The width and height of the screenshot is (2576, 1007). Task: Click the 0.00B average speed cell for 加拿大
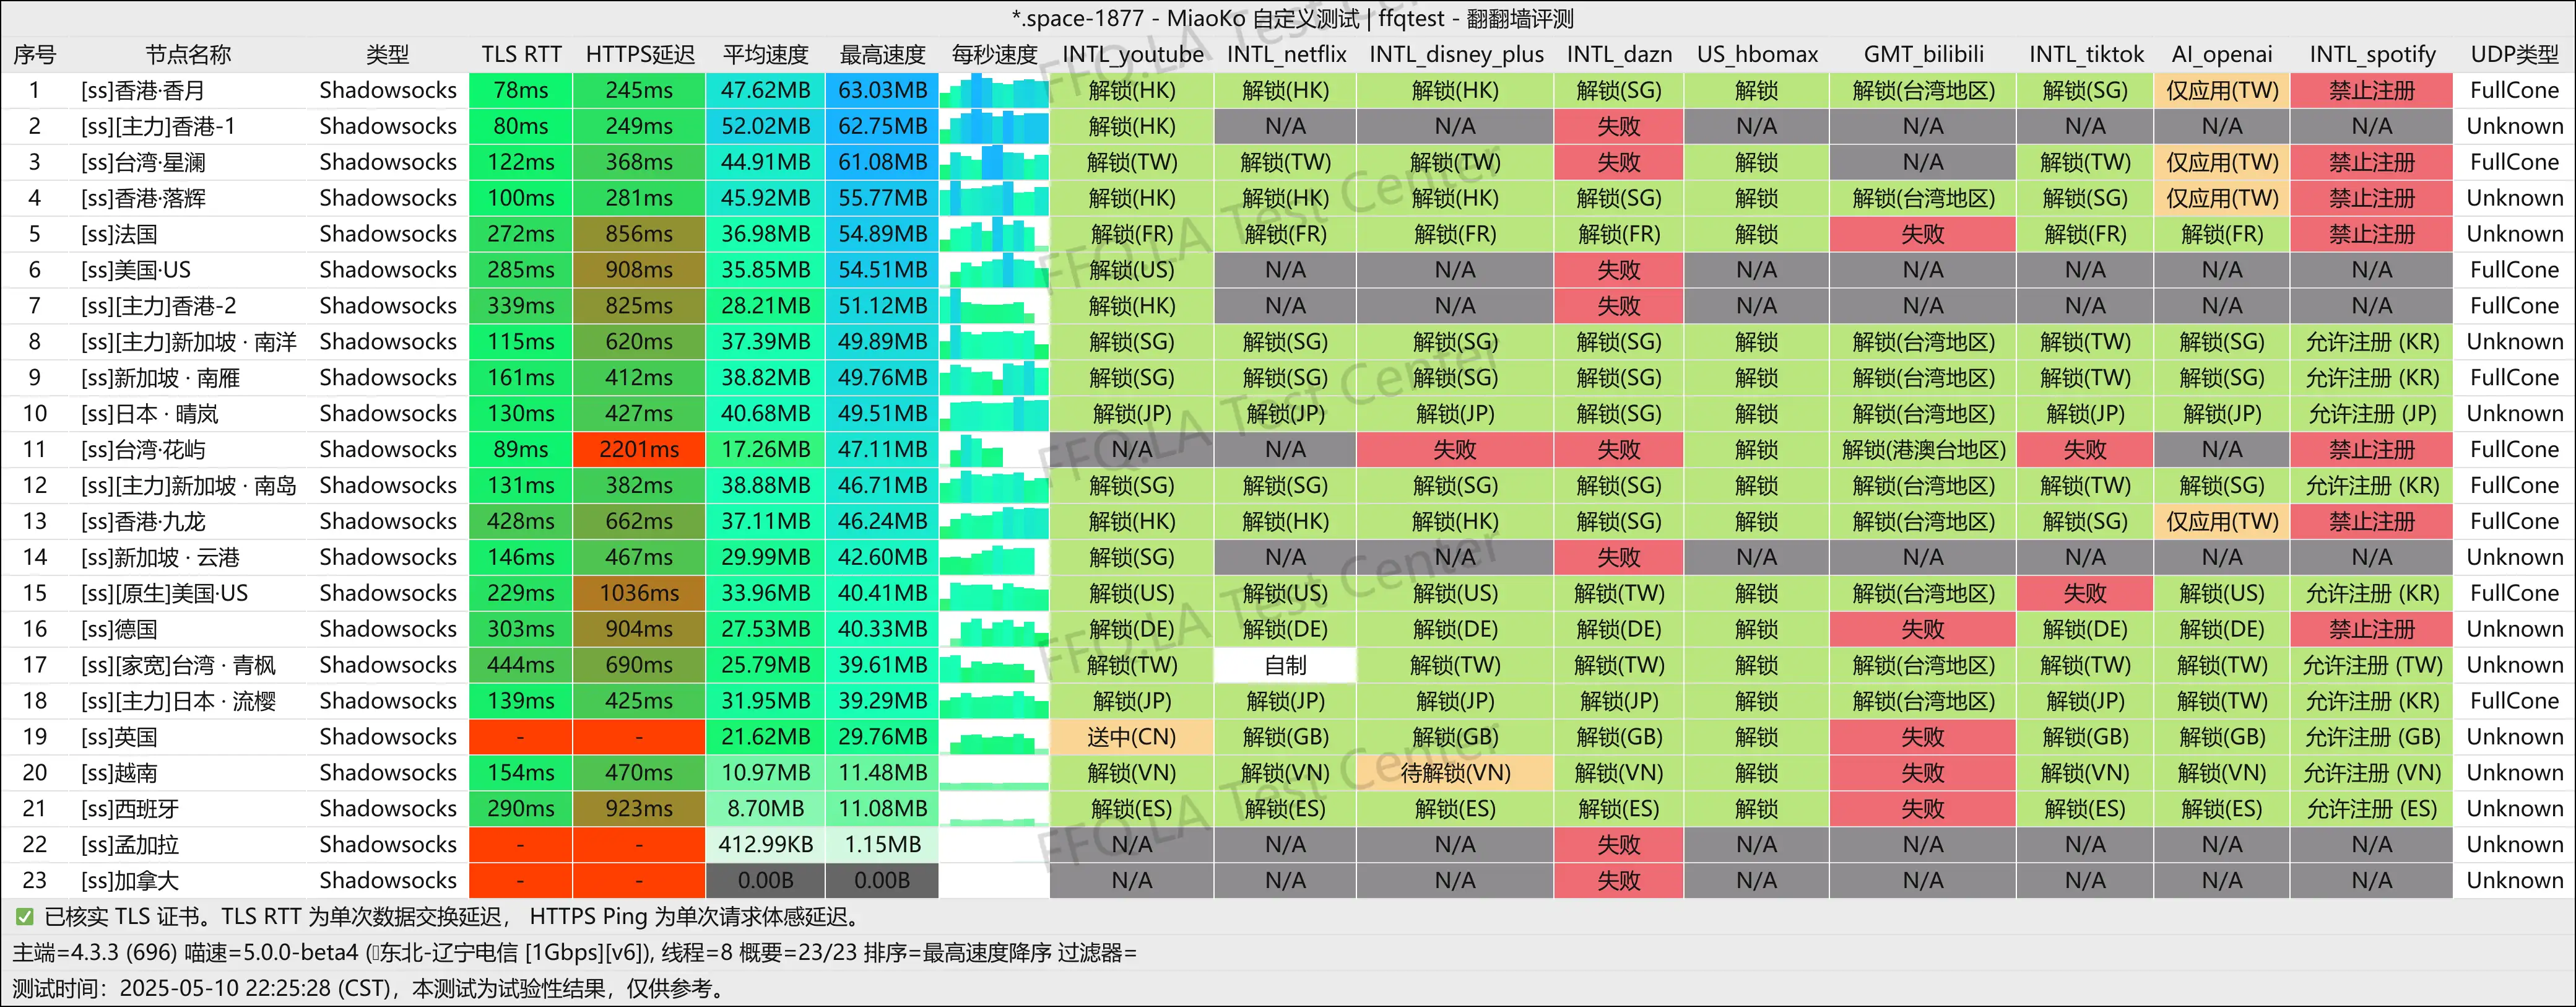765,880
